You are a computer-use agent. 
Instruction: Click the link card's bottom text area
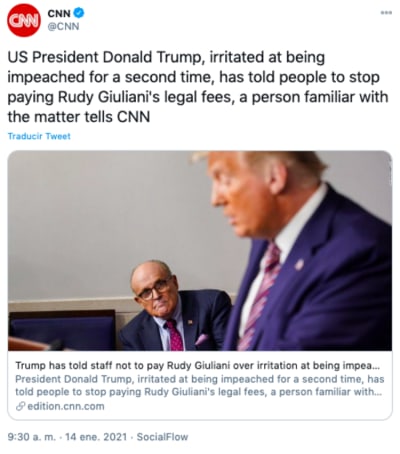(199, 386)
